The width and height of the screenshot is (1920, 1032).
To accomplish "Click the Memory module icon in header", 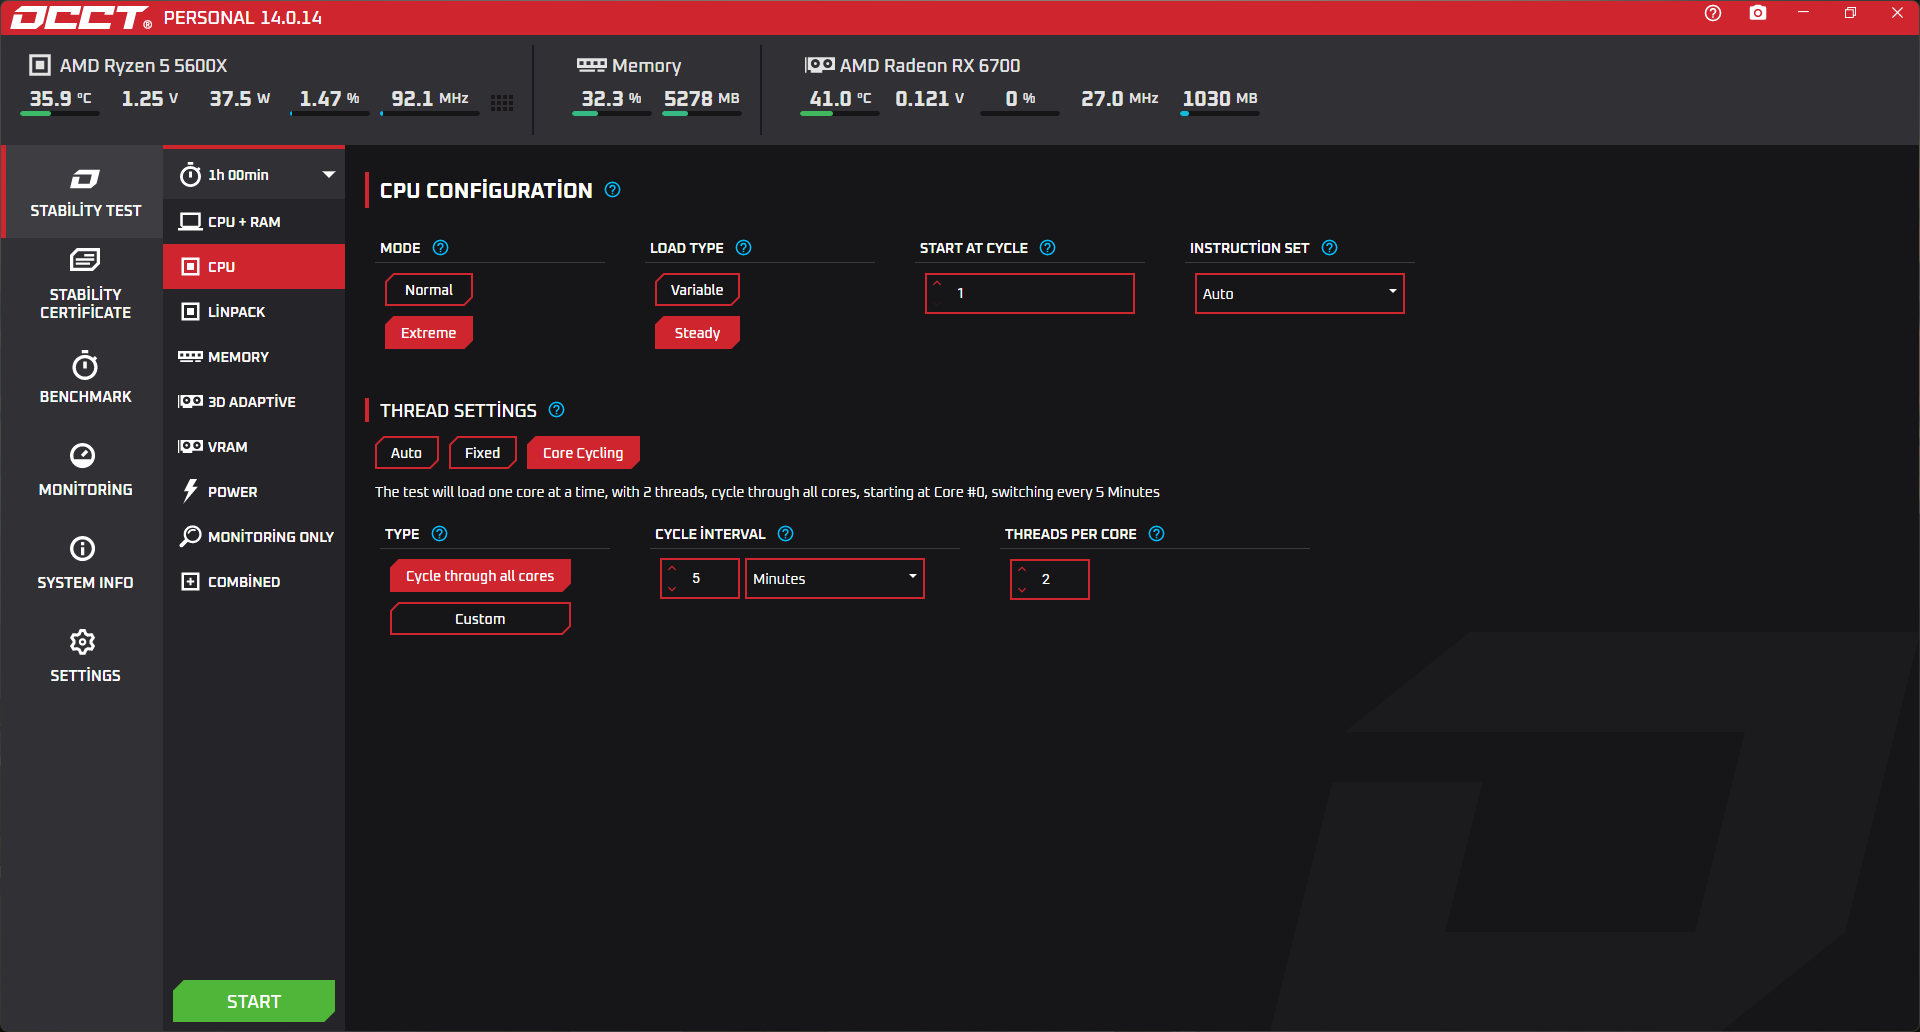I will (591, 65).
